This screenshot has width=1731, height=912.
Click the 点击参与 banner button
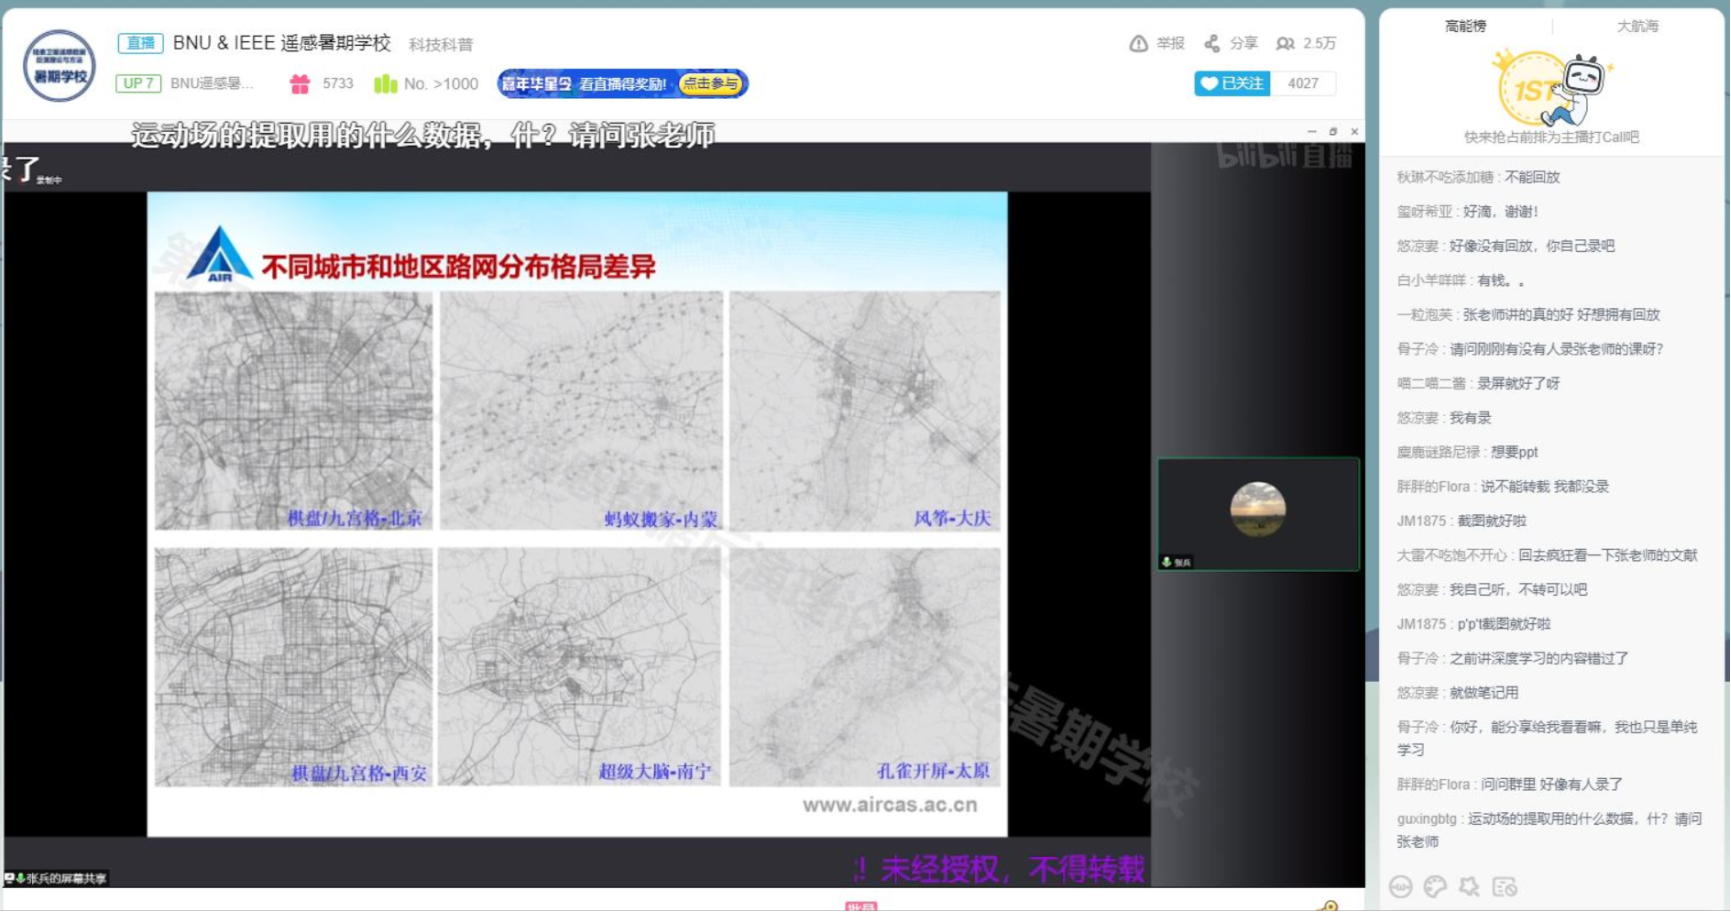[x=711, y=84]
